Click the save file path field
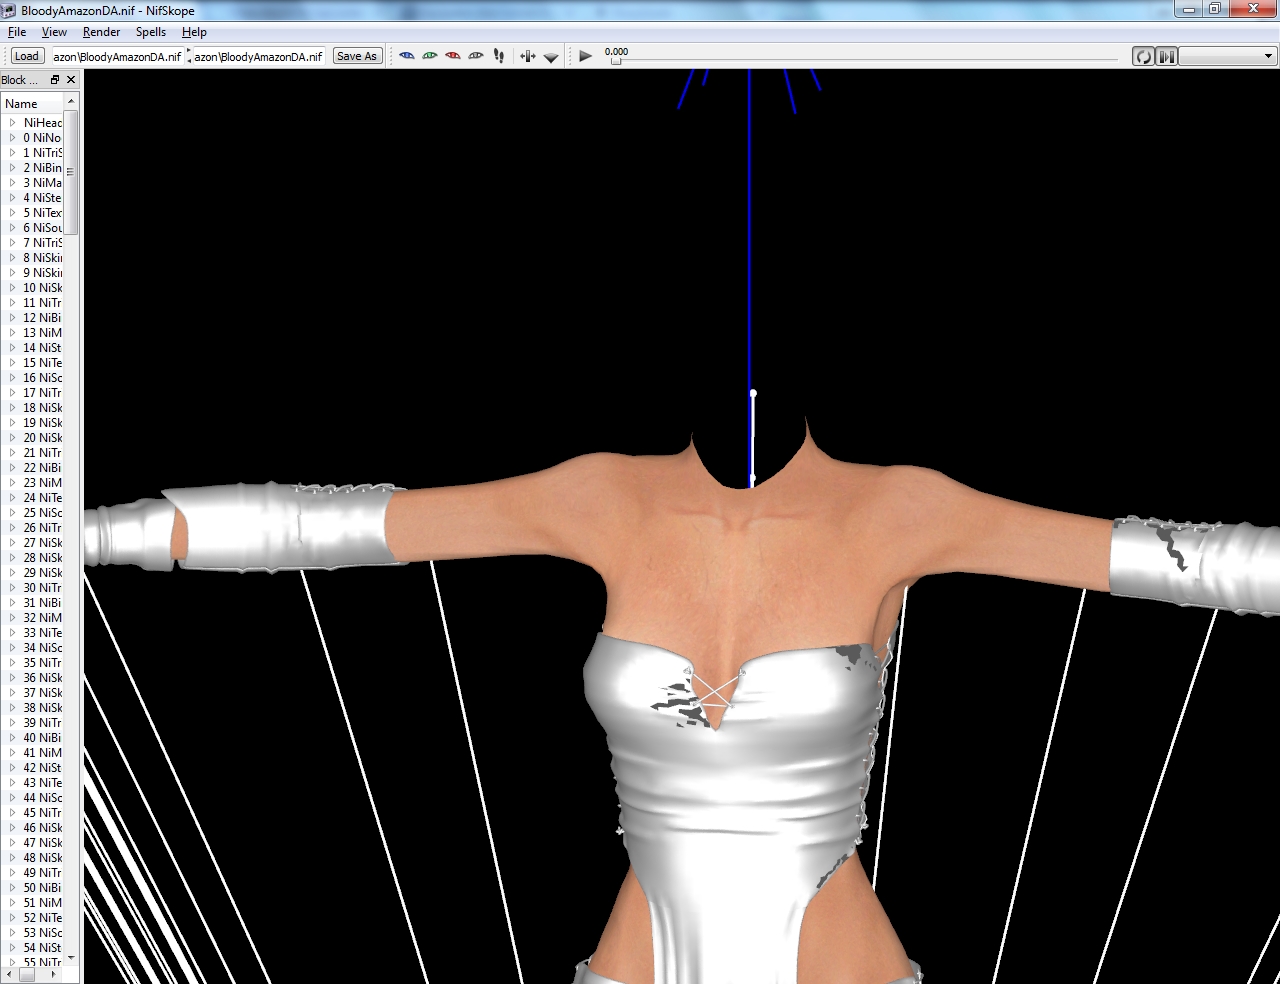The width and height of the screenshot is (1280, 984). pyautogui.click(x=259, y=56)
